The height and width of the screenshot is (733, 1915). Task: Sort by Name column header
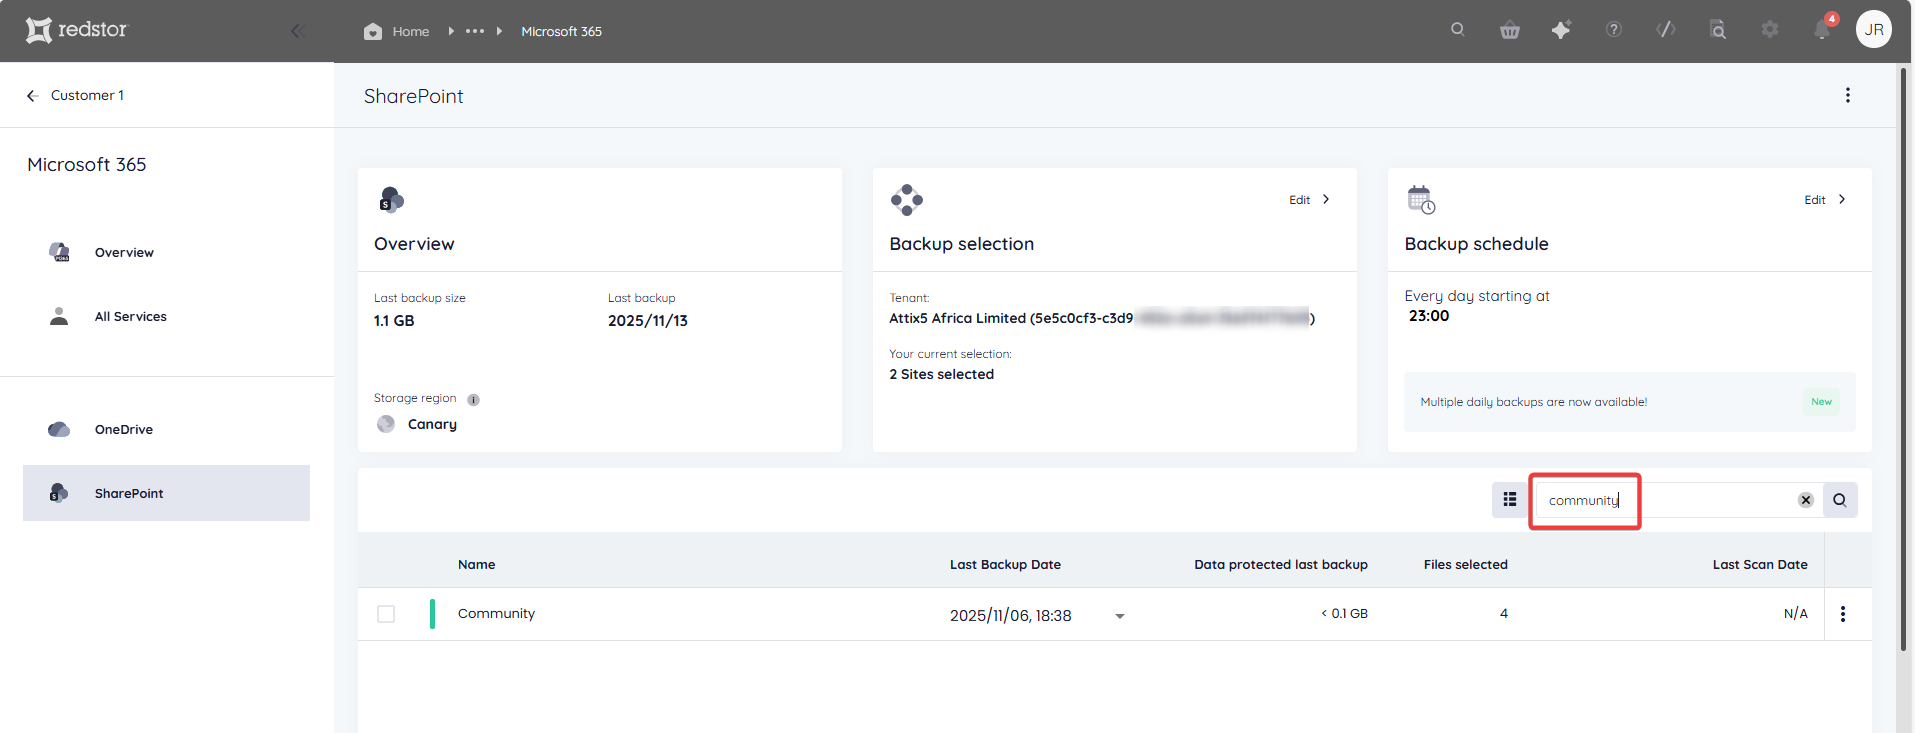(476, 564)
